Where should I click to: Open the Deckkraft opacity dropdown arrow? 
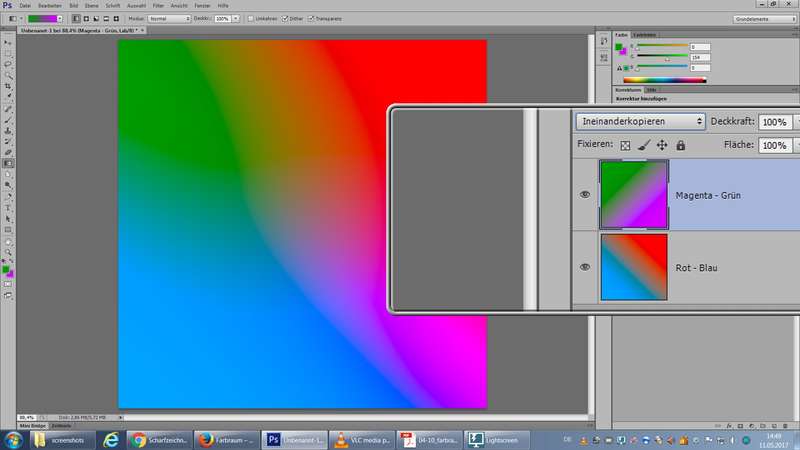pyautogui.click(x=795, y=121)
